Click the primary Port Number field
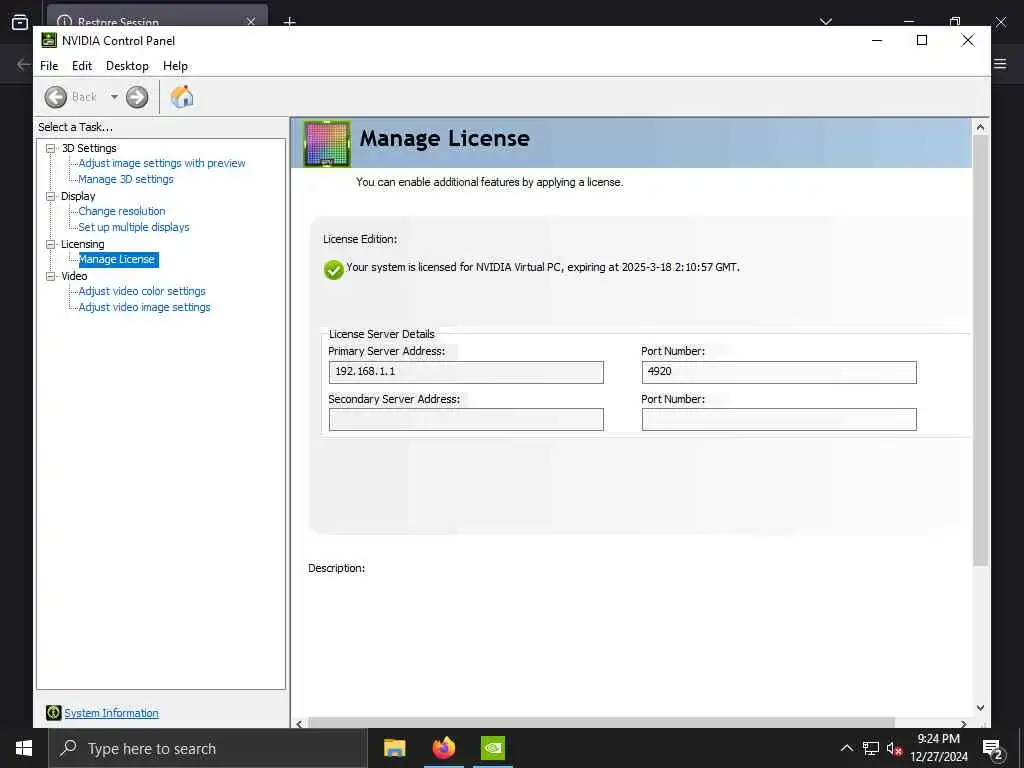The height and width of the screenshot is (768, 1024). (x=779, y=372)
